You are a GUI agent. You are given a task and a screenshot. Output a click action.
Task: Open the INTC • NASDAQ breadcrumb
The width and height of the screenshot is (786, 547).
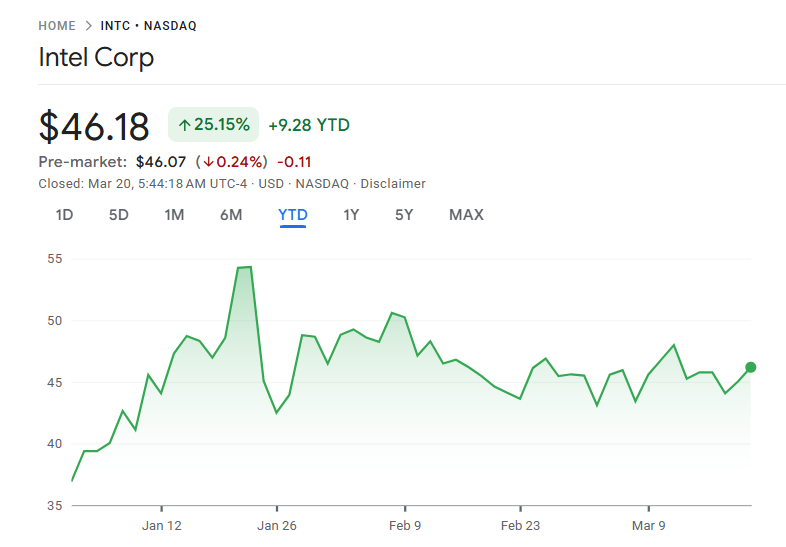tap(148, 25)
